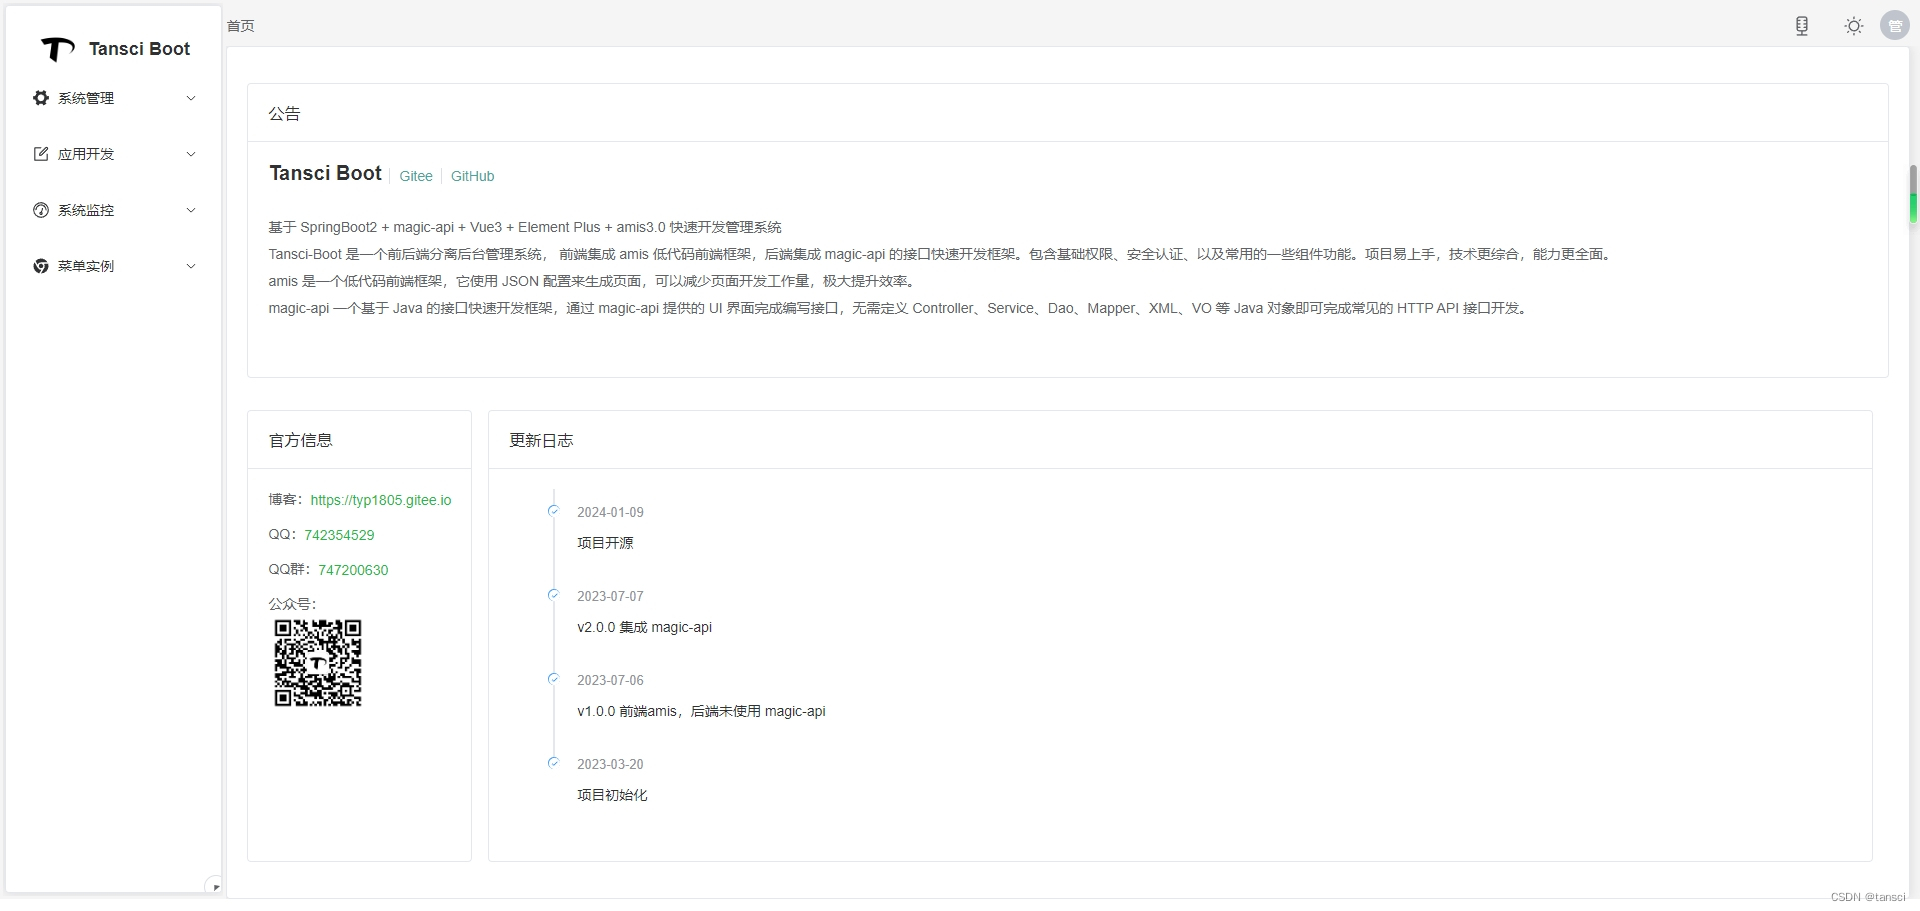Collapse the sidebar via bottom arrow

point(215,886)
